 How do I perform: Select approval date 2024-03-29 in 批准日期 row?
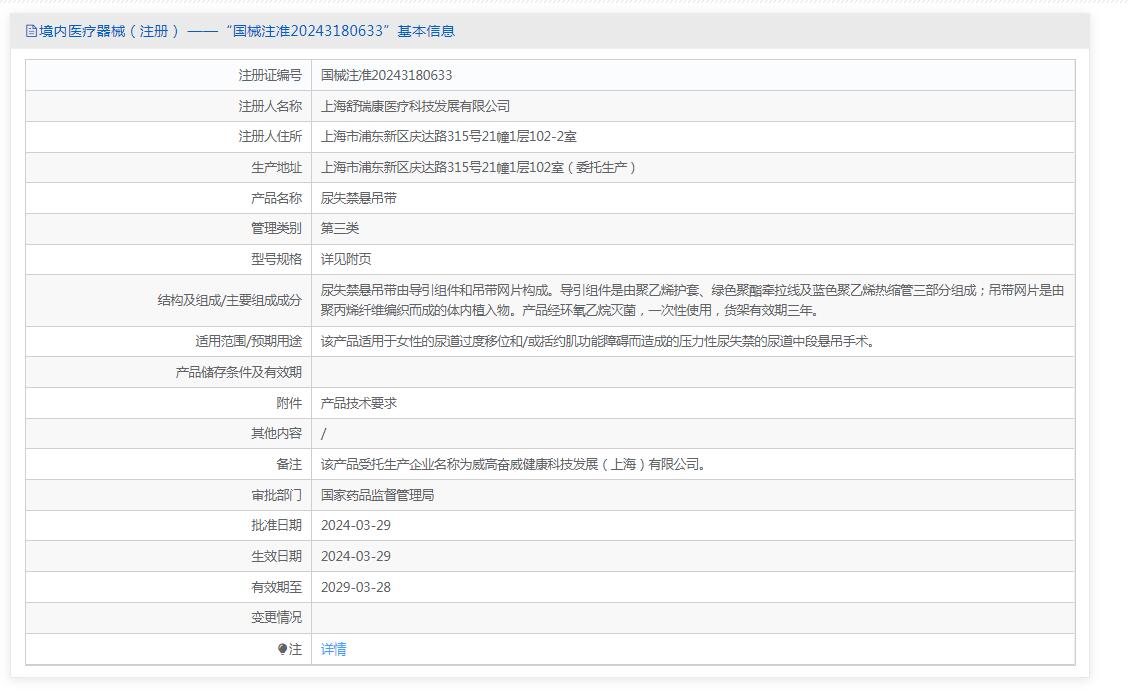pos(356,525)
